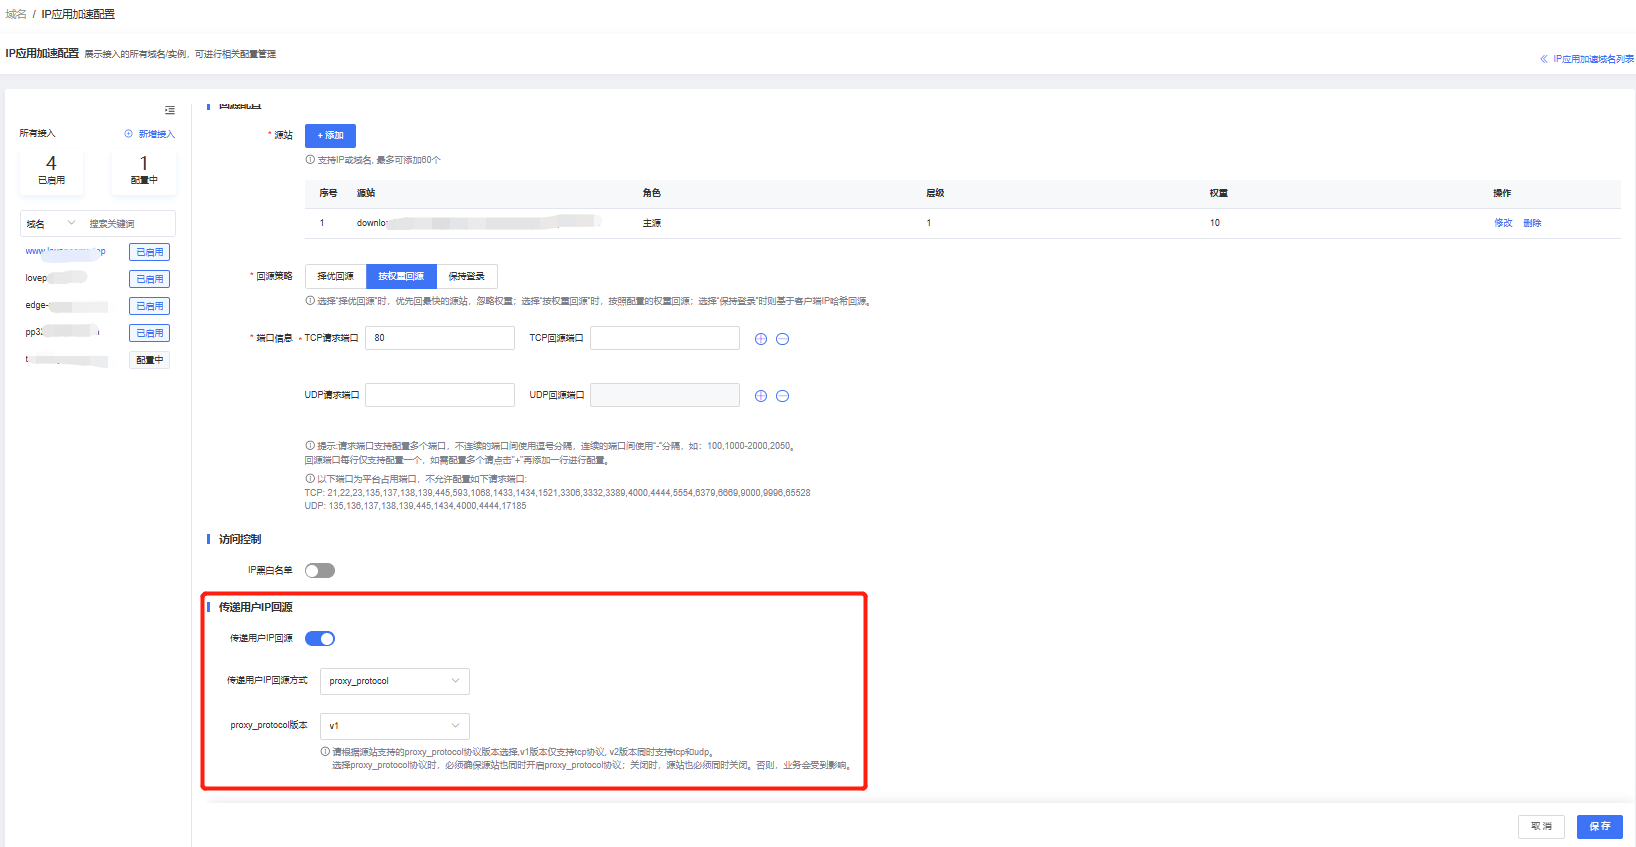The width and height of the screenshot is (1636, 847).
Task: Select the pp3 domain entry in list
Action: click(62, 332)
